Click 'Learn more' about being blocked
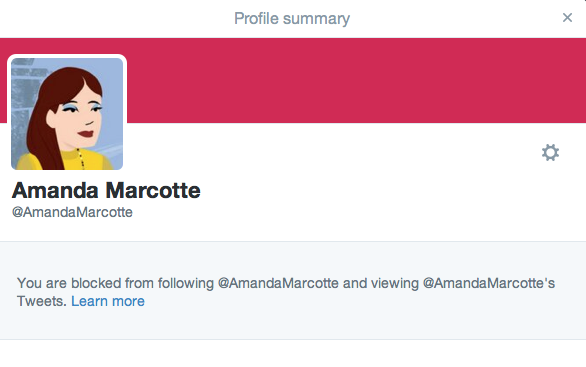 click(x=108, y=301)
